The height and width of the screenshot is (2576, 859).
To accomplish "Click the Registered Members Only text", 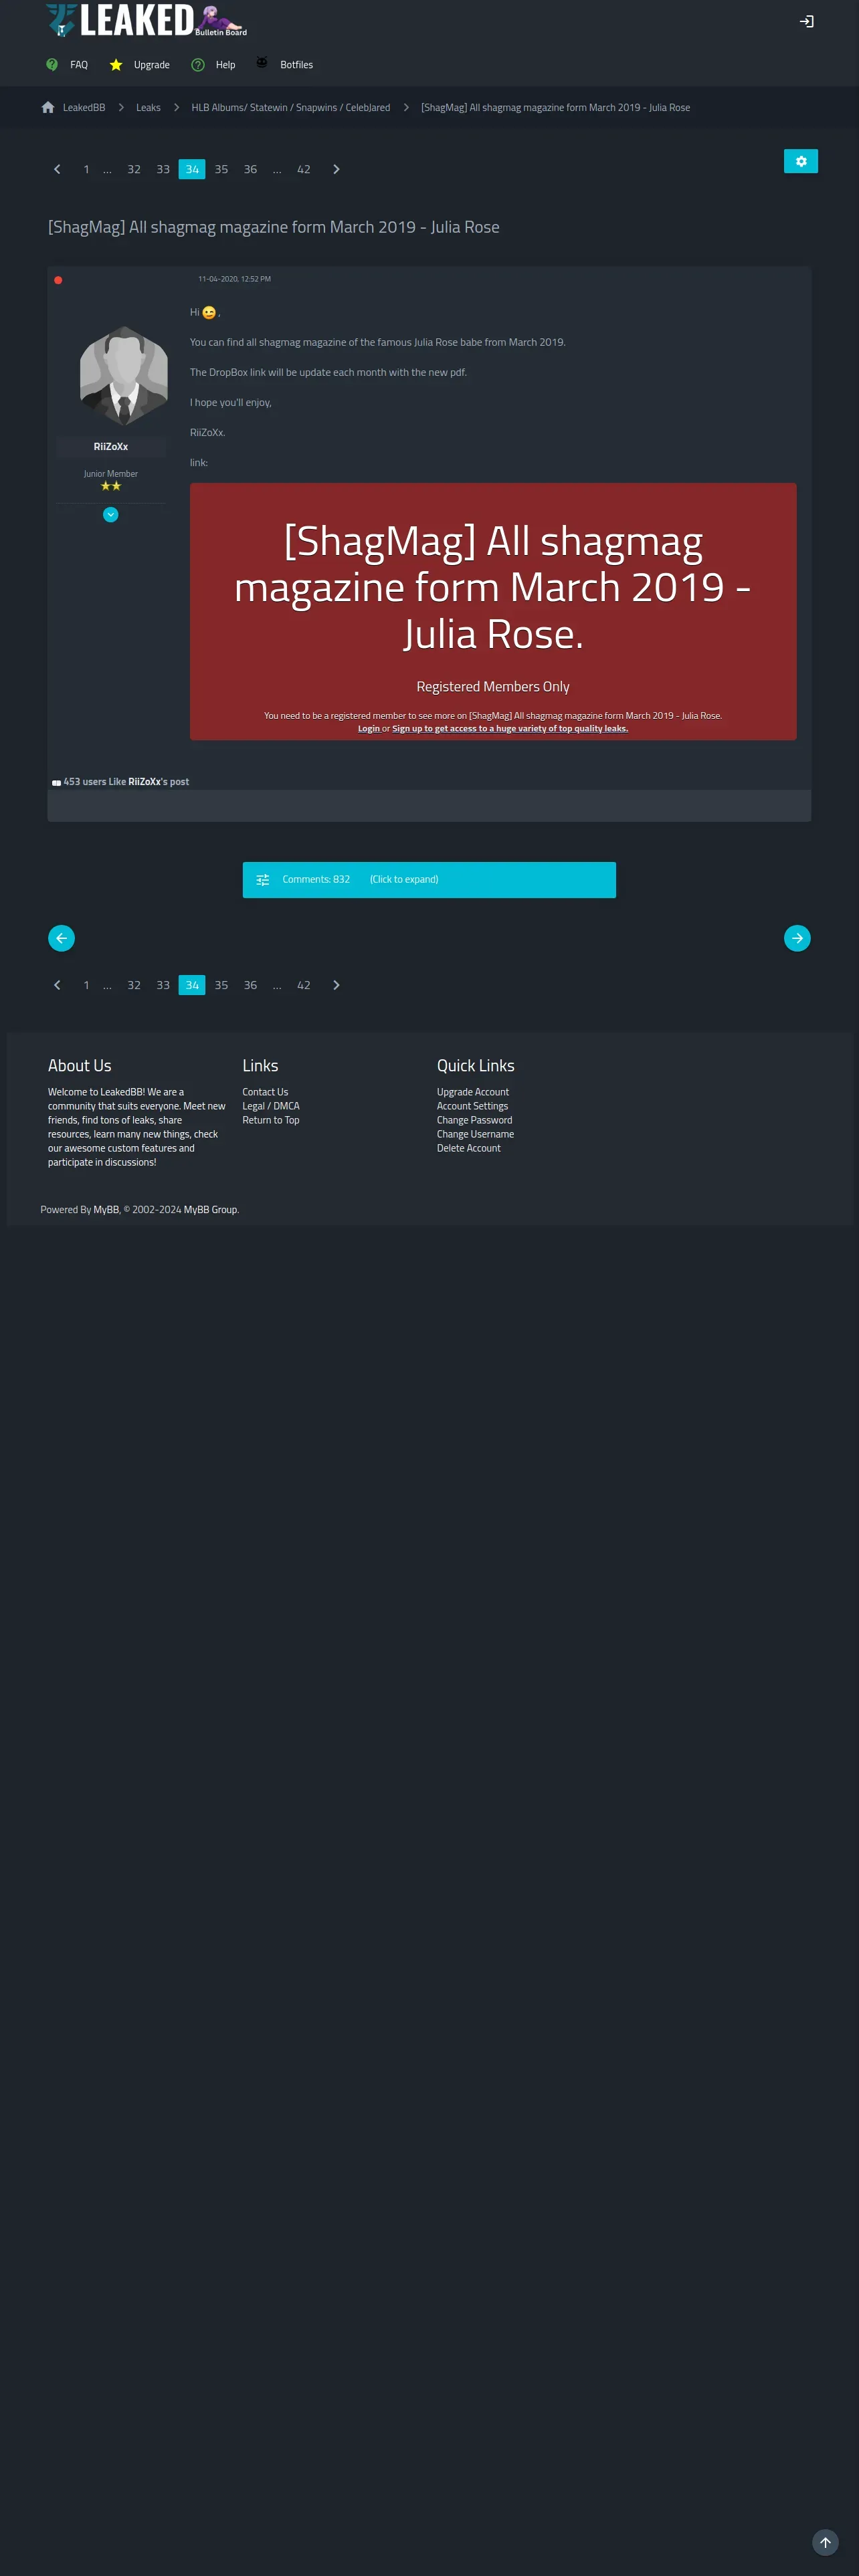I will tap(493, 687).
